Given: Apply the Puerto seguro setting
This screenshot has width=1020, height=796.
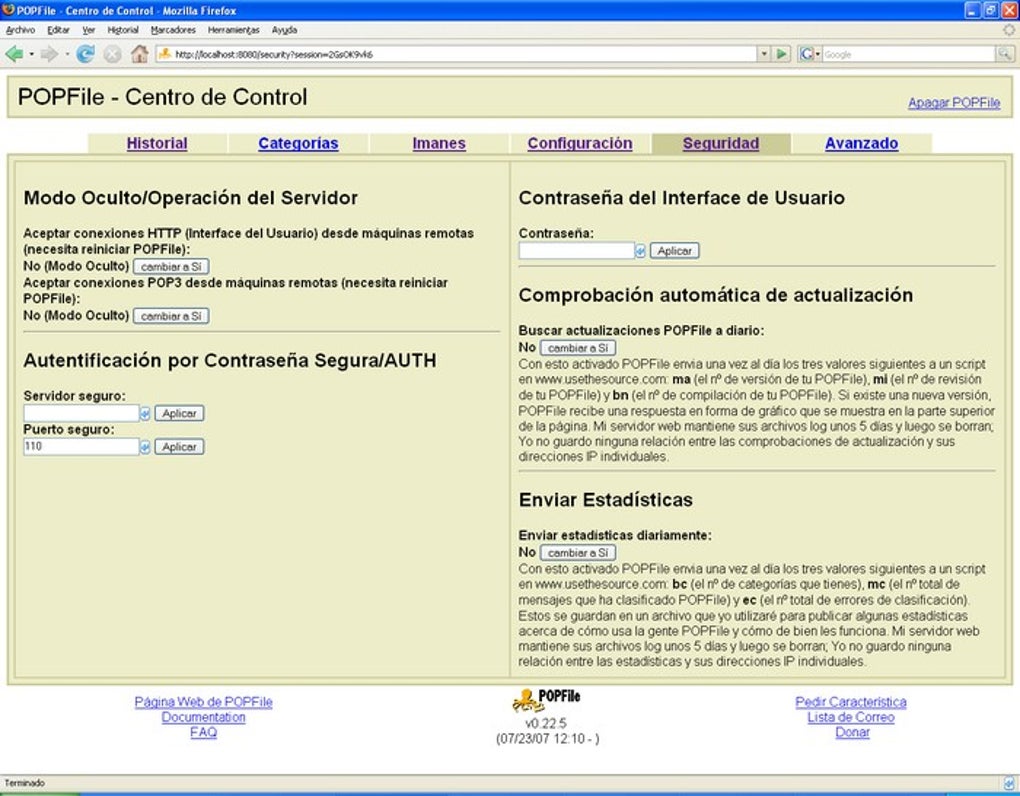Looking at the screenshot, I should pyautogui.click(x=178, y=447).
